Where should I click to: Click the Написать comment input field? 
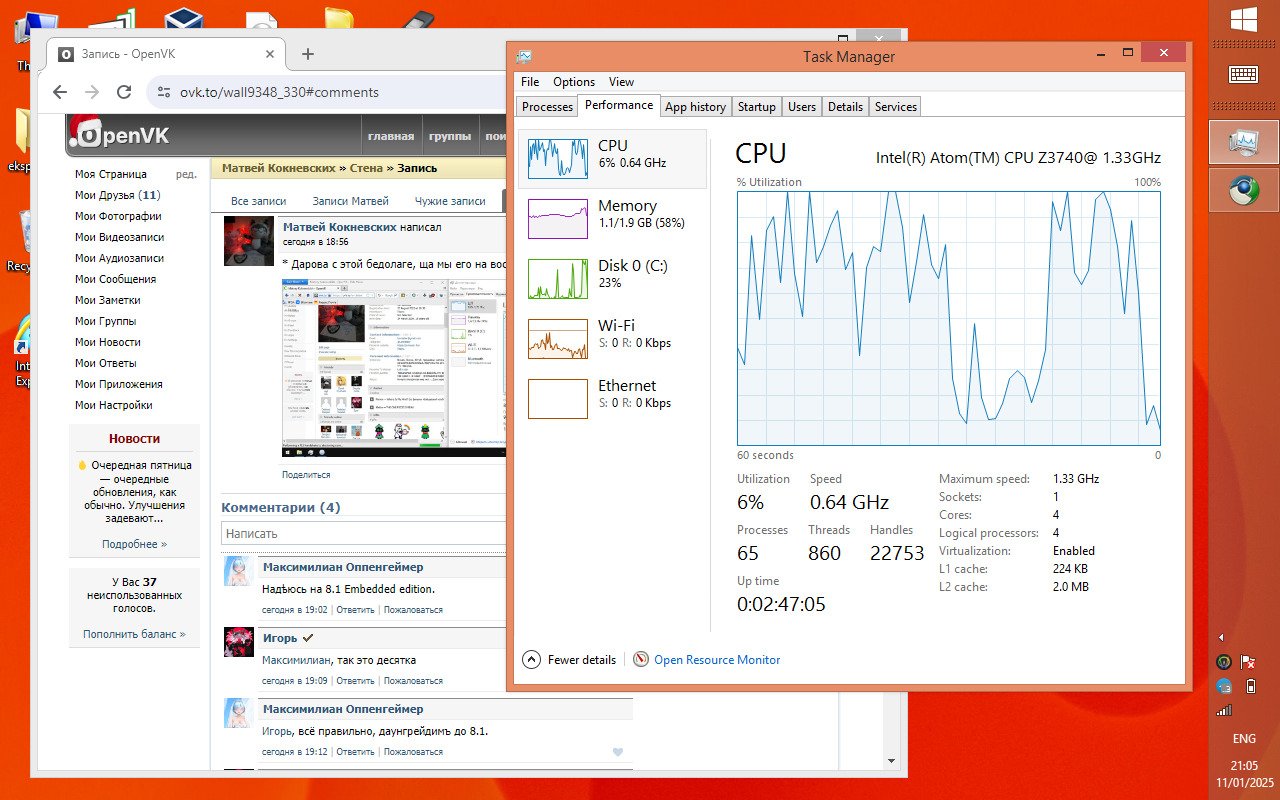click(364, 534)
